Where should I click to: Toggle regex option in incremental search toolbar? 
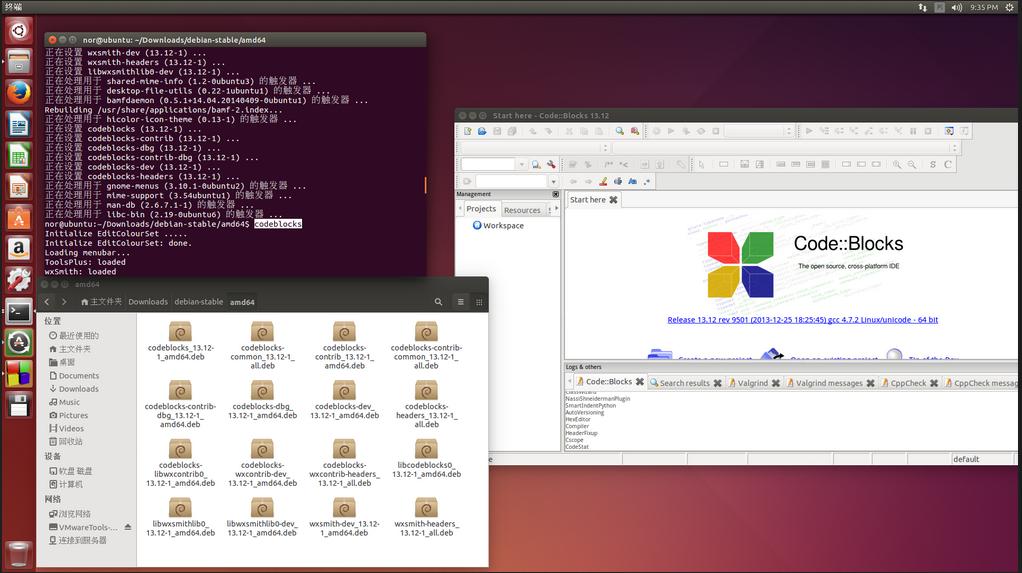tap(647, 181)
